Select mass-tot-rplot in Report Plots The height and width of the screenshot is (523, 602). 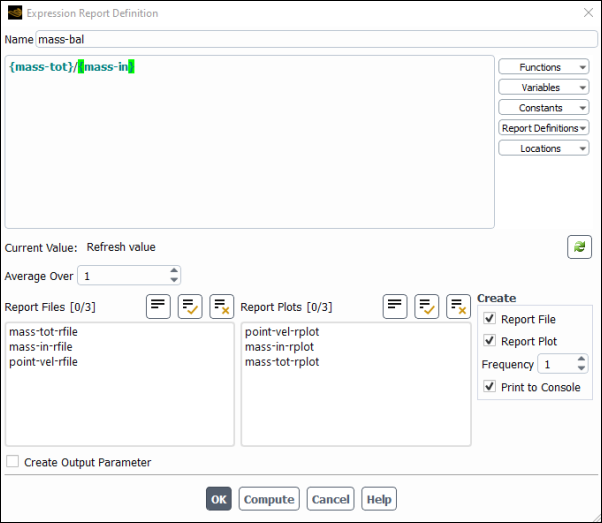tap(282, 361)
